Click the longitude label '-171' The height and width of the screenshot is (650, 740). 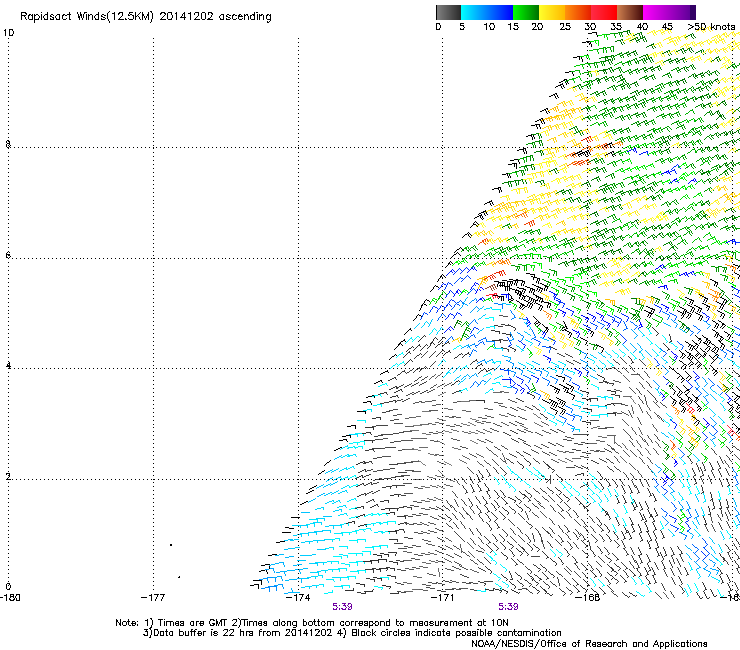(442, 598)
